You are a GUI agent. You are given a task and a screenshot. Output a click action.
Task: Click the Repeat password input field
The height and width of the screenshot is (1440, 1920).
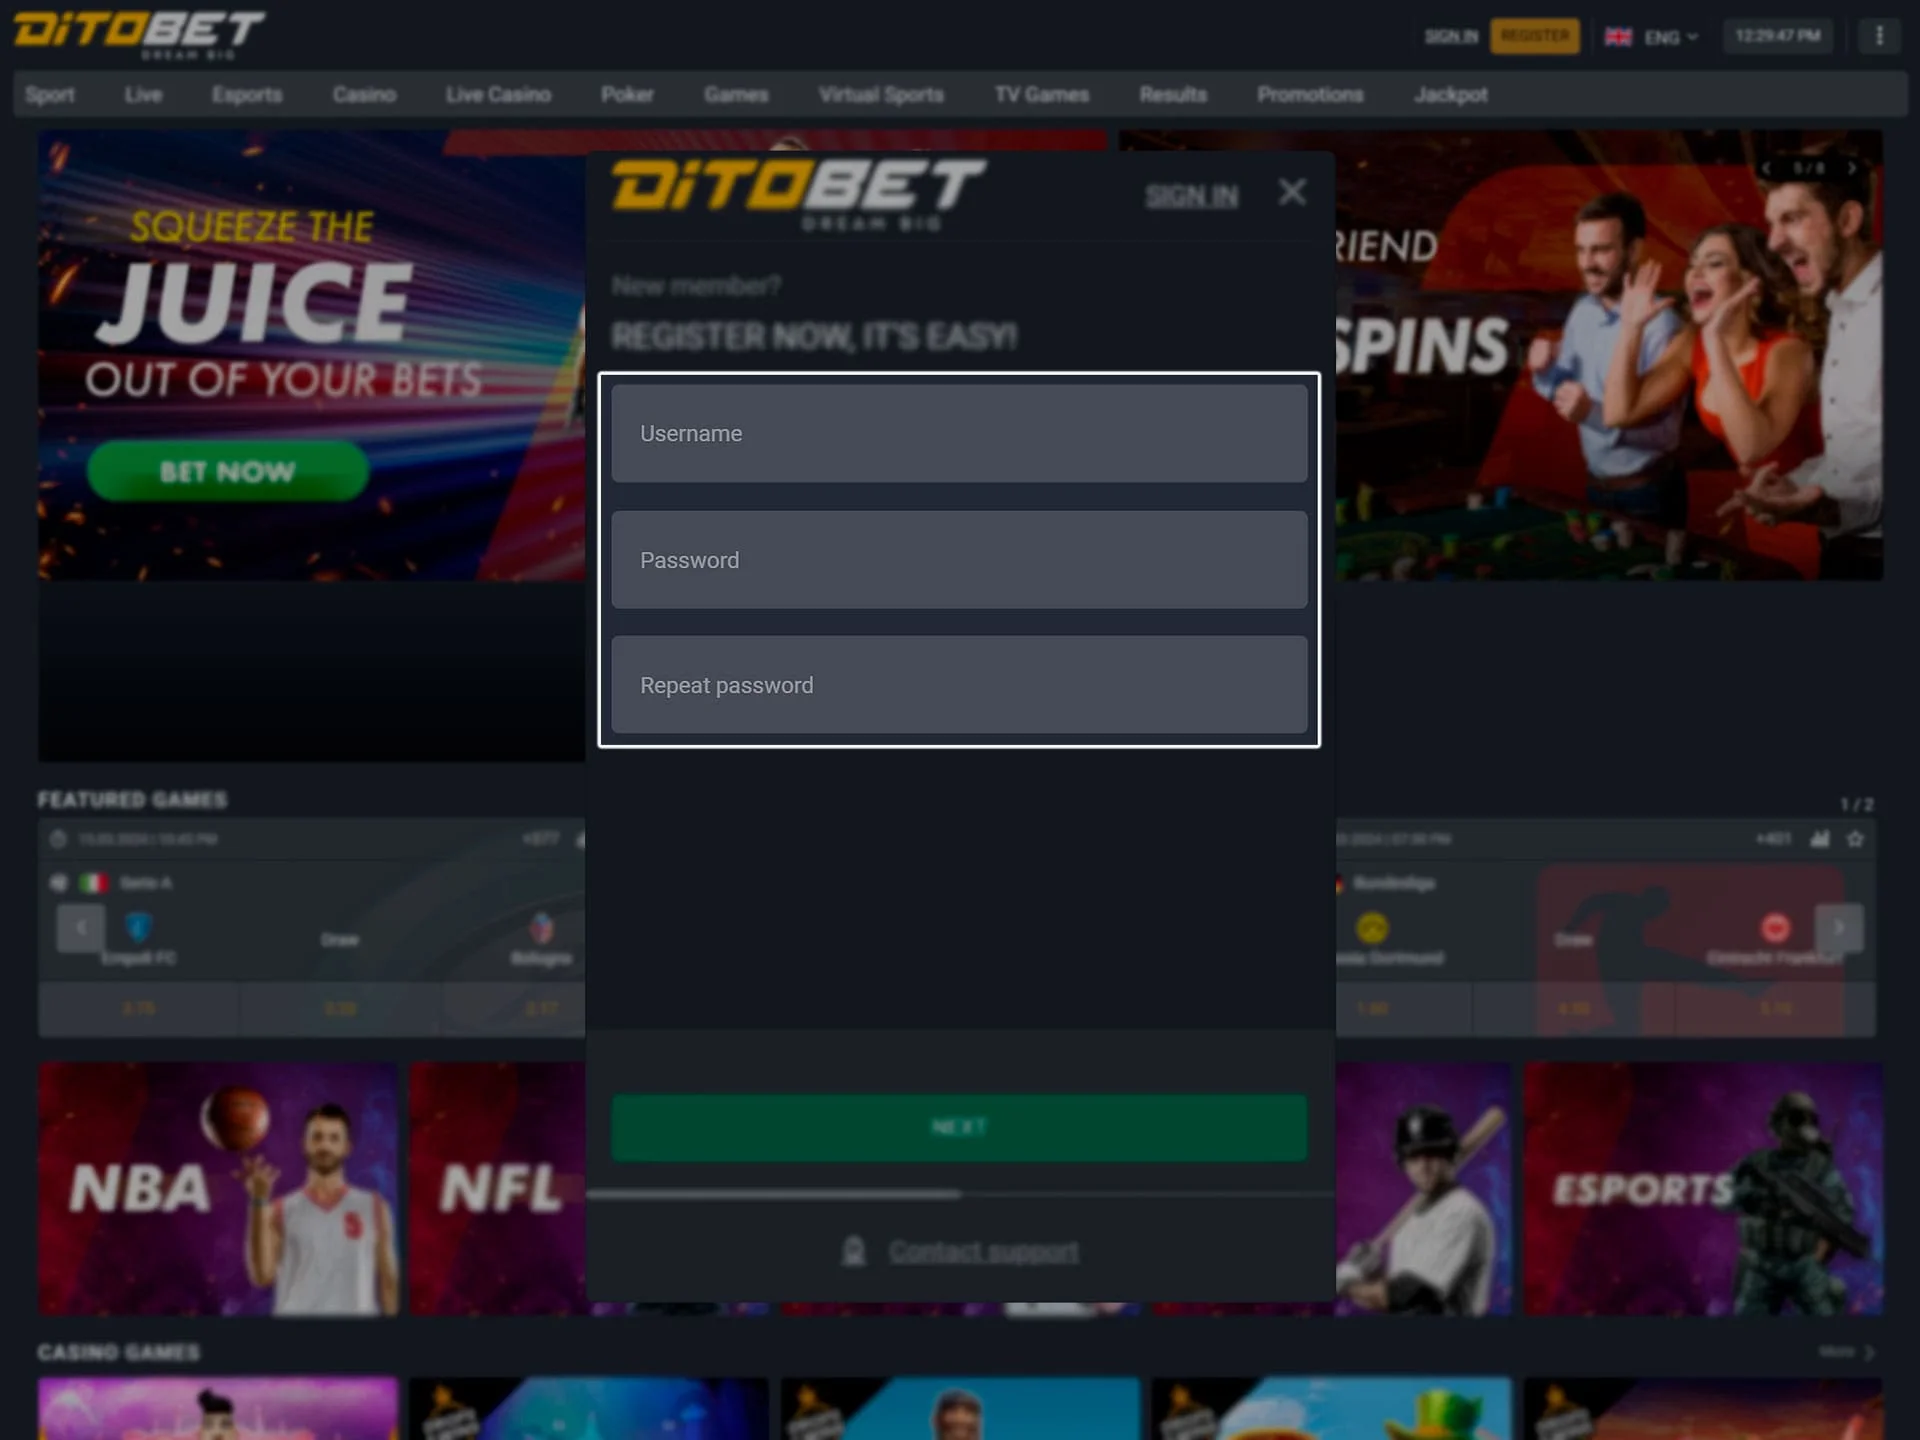pyautogui.click(x=960, y=685)
